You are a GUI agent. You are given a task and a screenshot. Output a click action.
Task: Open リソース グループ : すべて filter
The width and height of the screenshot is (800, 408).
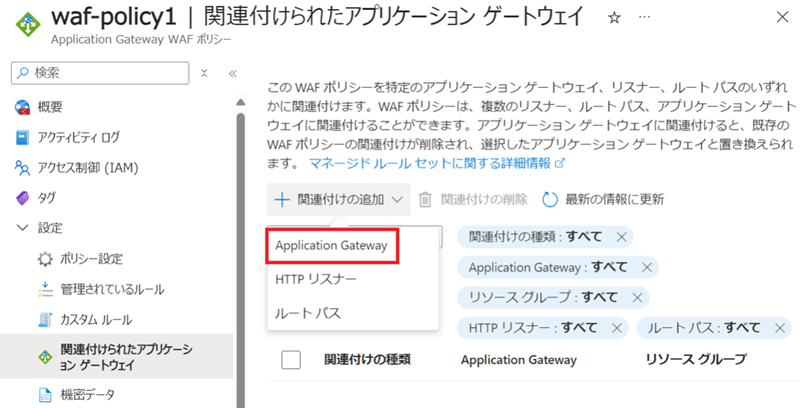(543, 297)
